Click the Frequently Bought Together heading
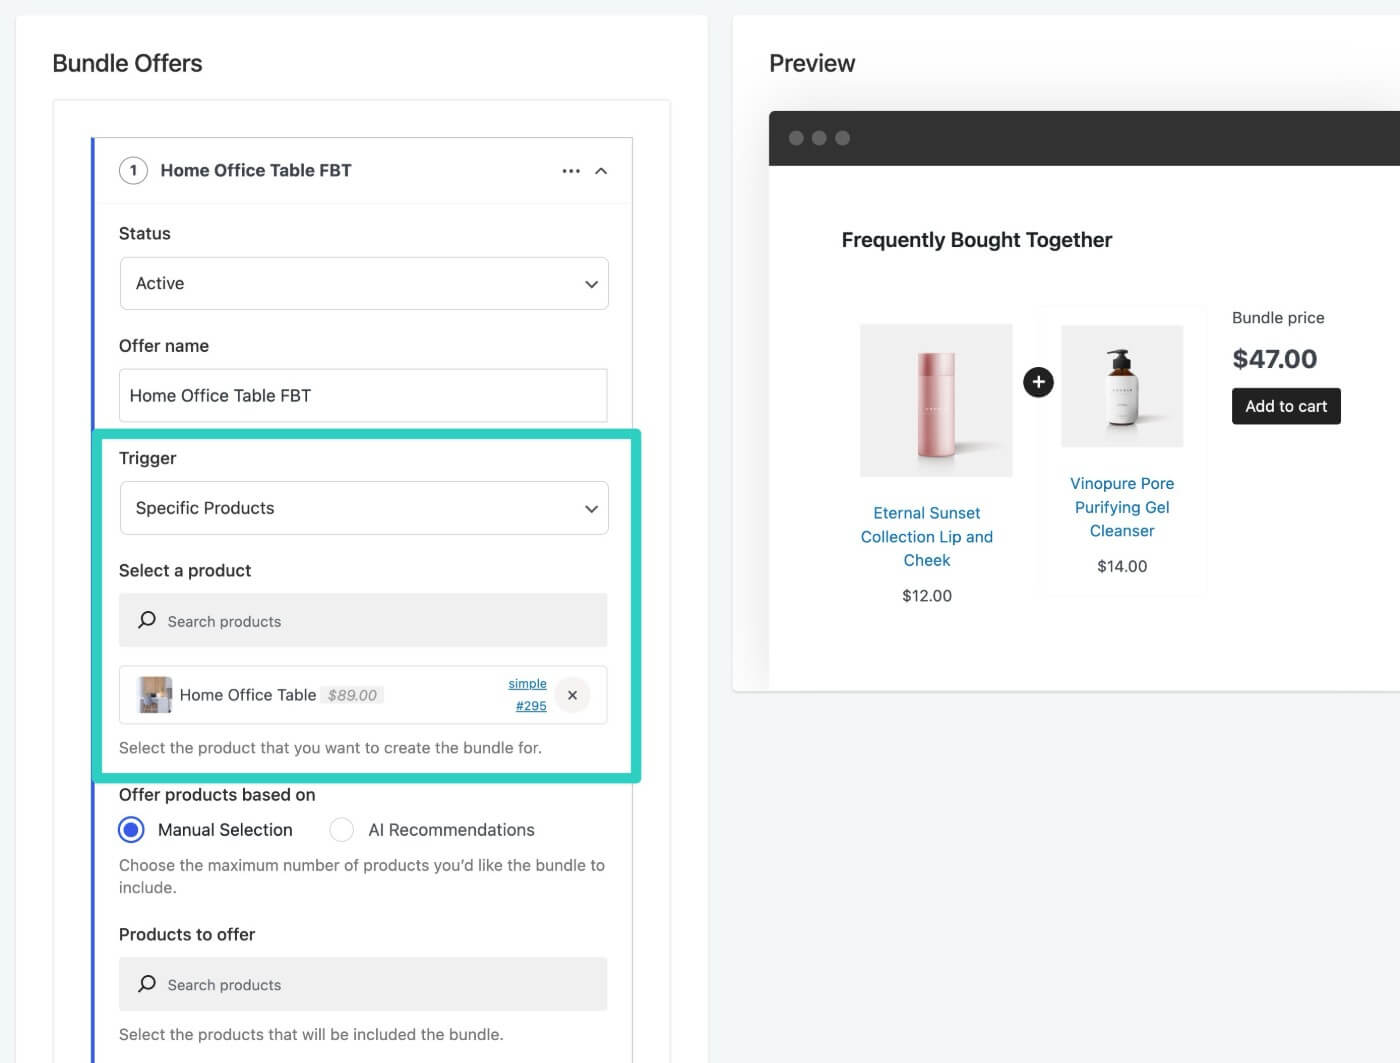The height and width of the screenshot is (1063, 1400). click(976, 240)
